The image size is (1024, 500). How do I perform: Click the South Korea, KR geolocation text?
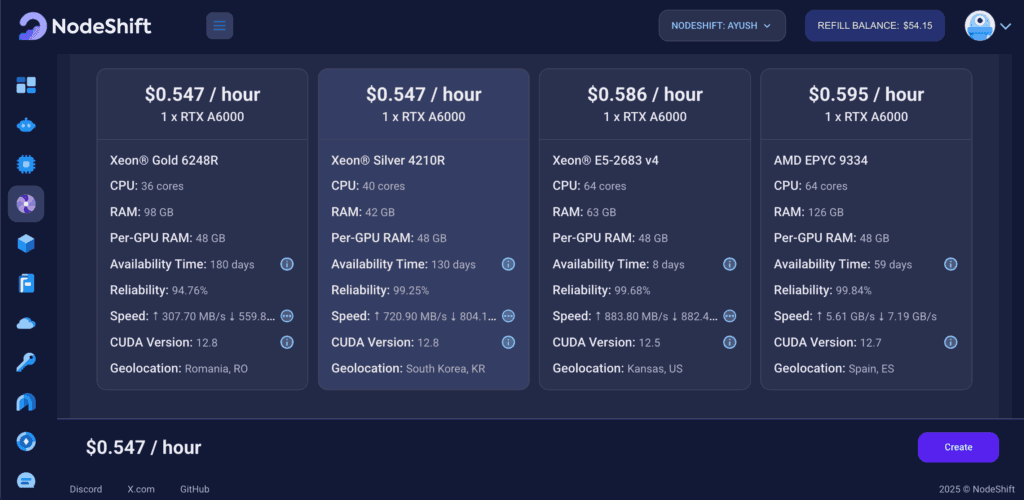coord(445,369)
